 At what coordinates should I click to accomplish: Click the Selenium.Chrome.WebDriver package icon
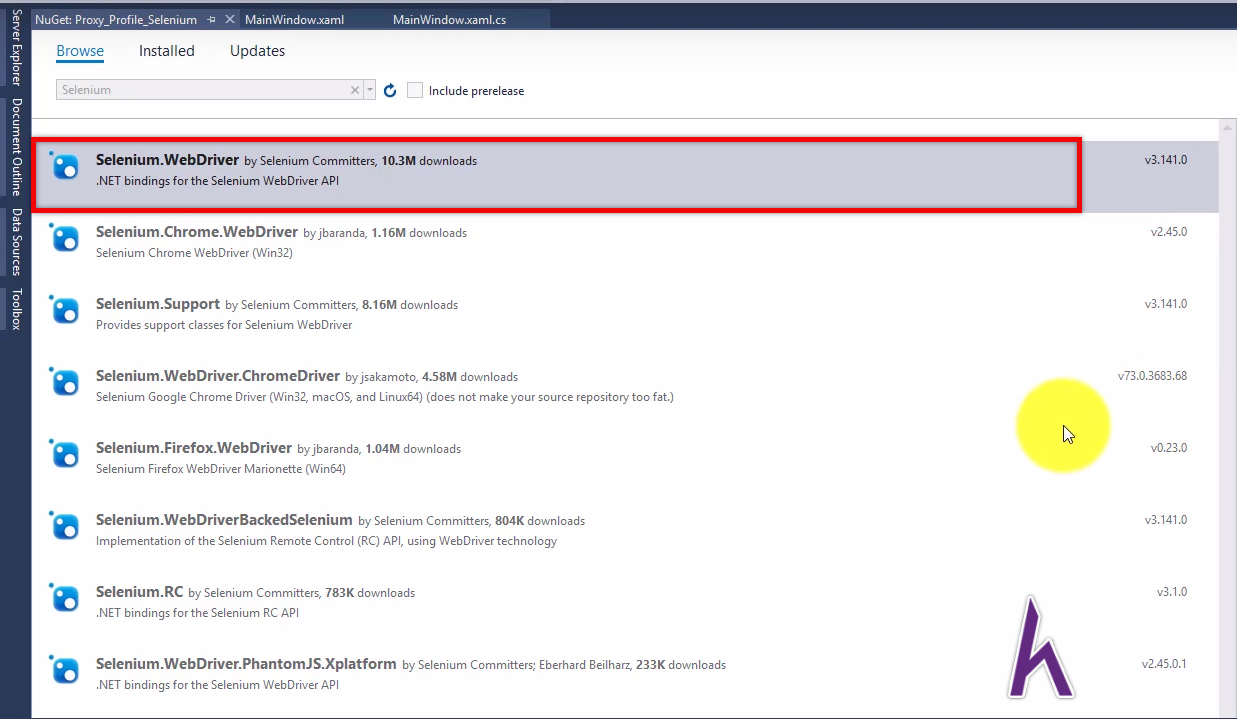coord(65,238)
